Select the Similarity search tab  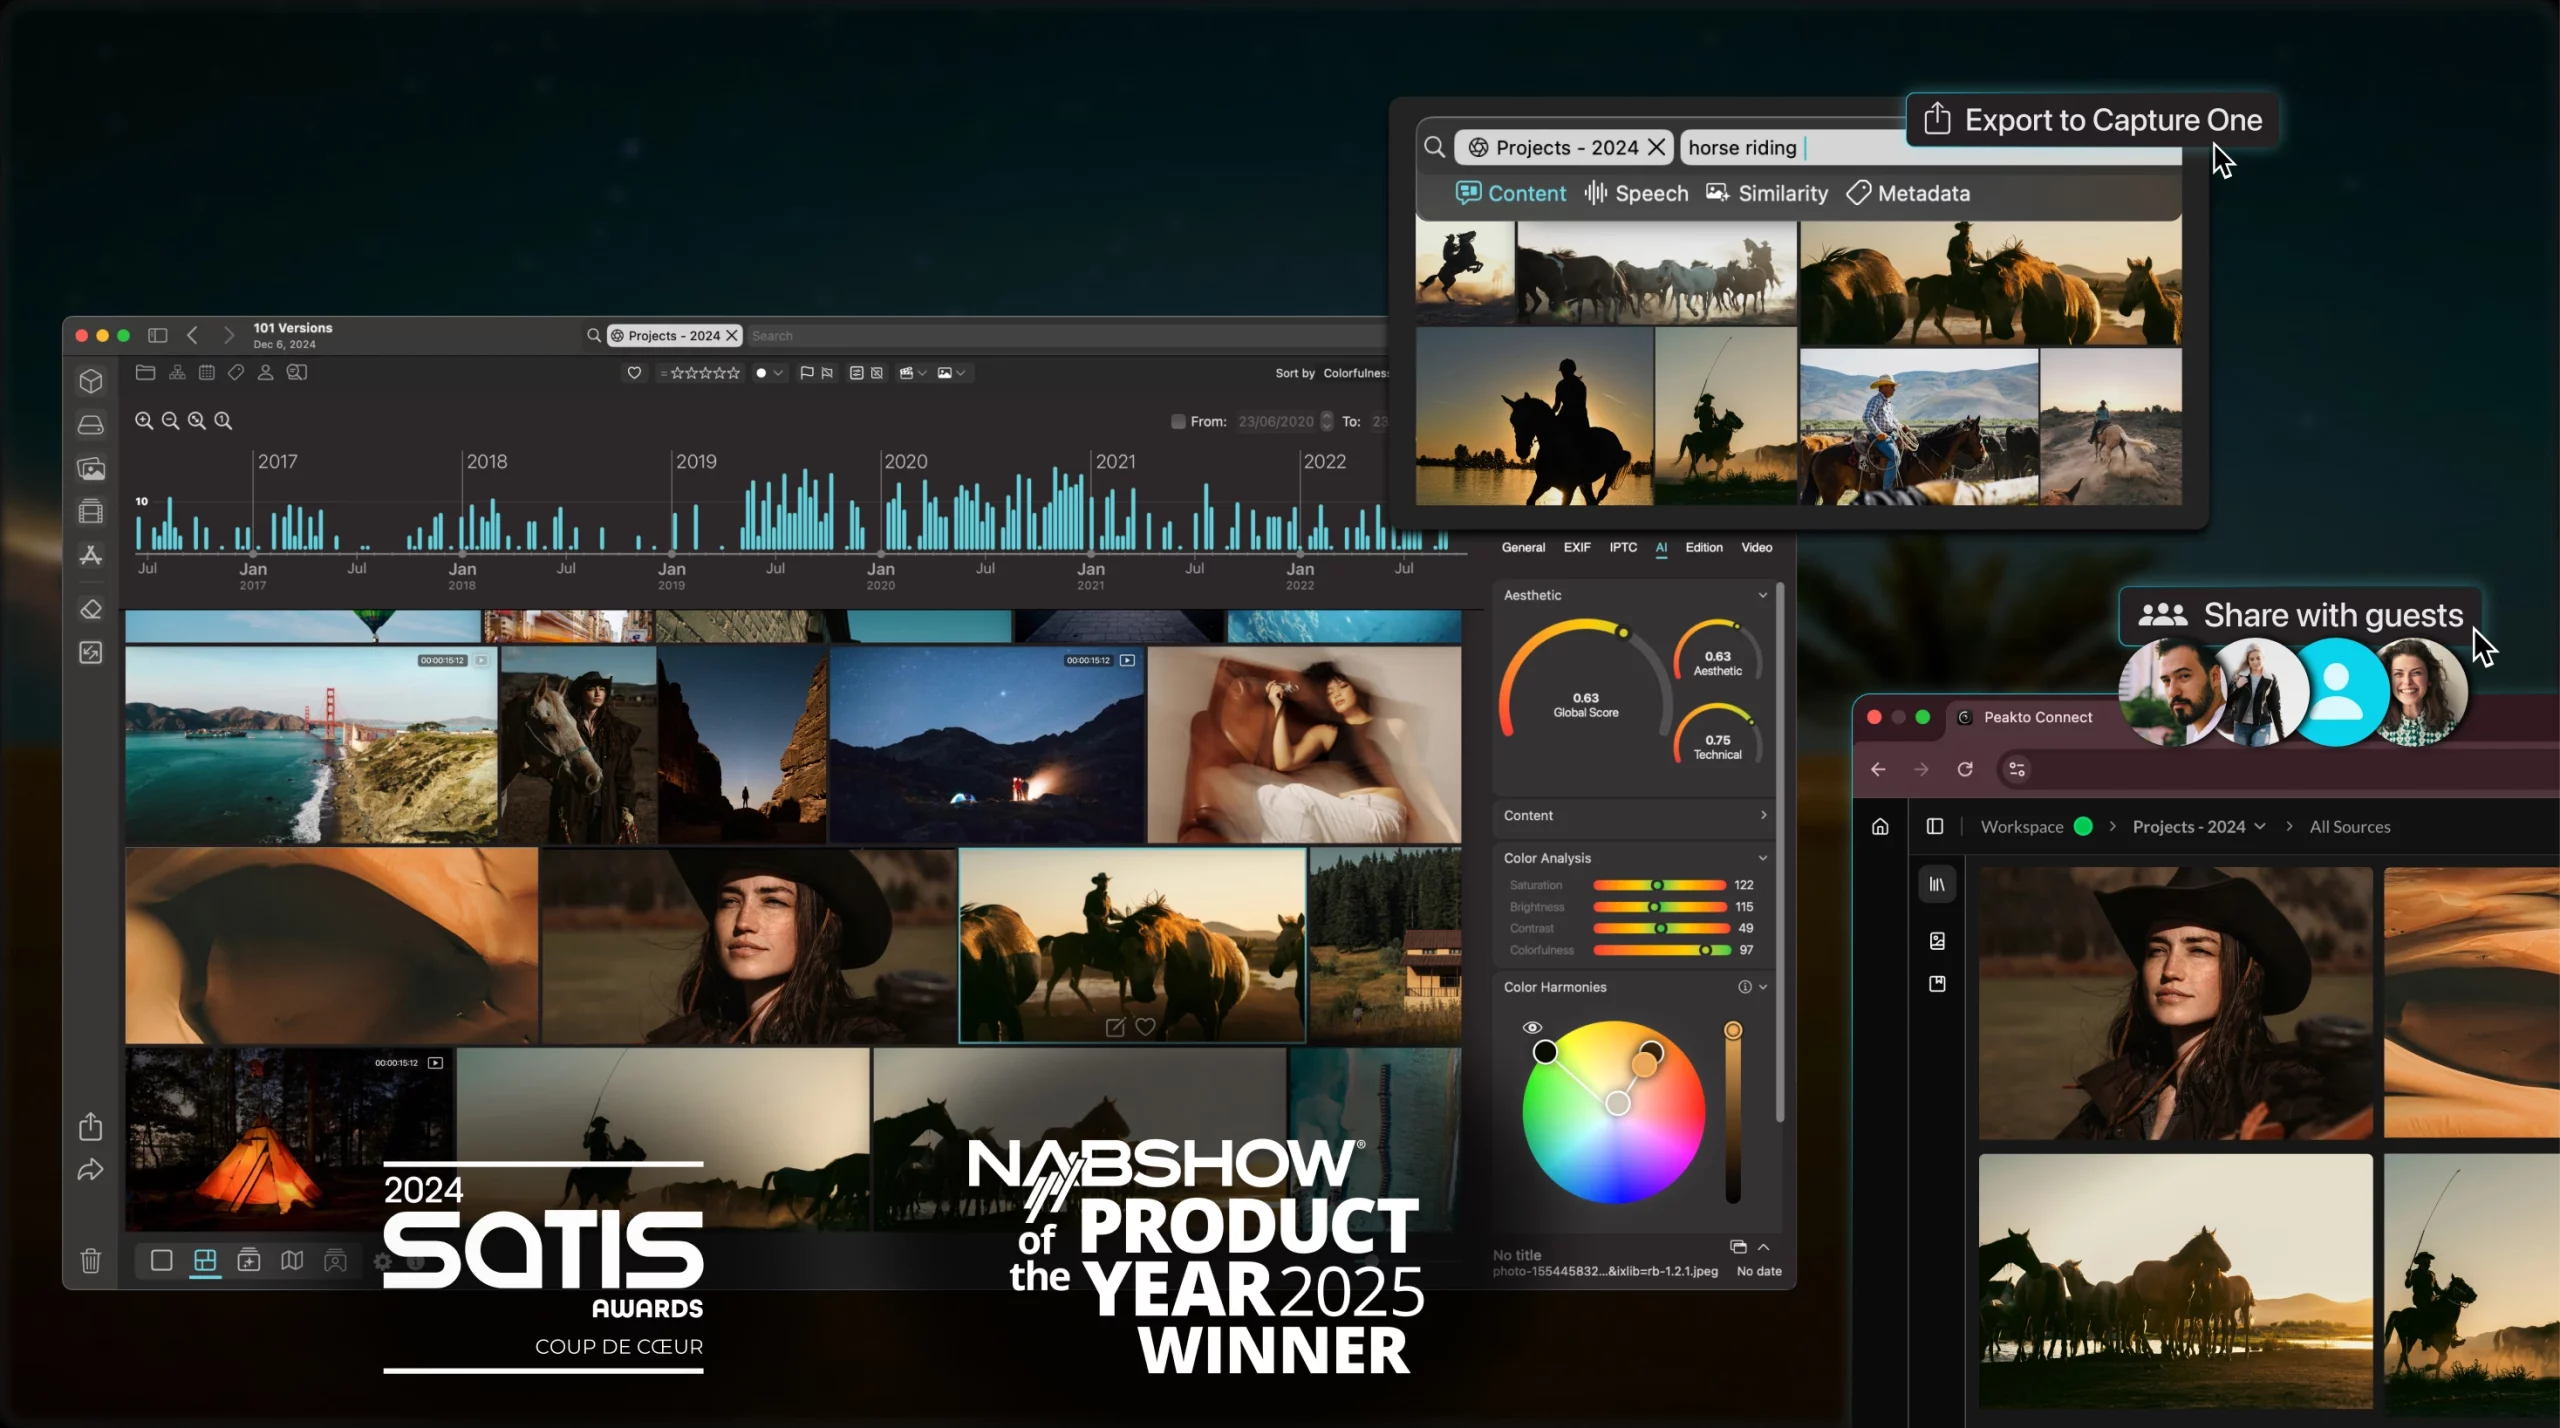(x=1767, y=194)
